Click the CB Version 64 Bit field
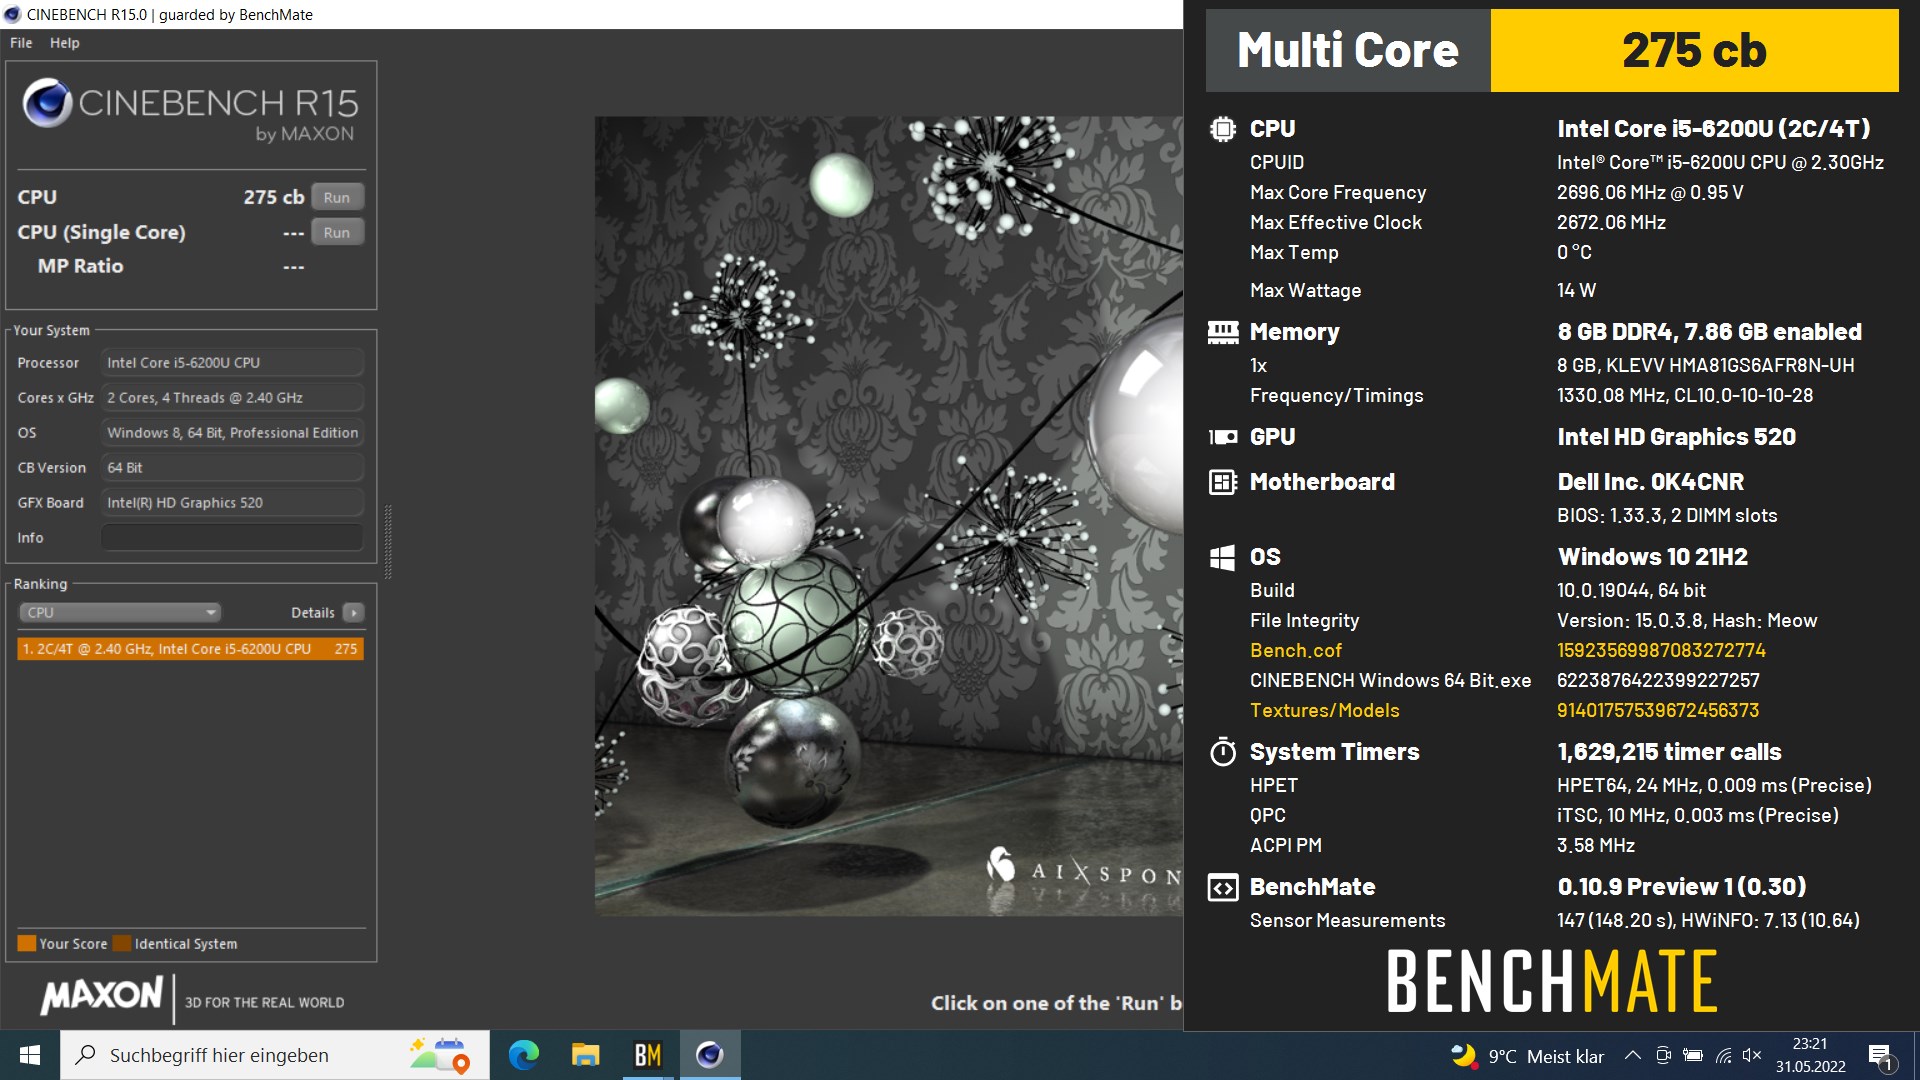Image resolution: width=1920 pixels, height=1080 pixels. point(232,467)
